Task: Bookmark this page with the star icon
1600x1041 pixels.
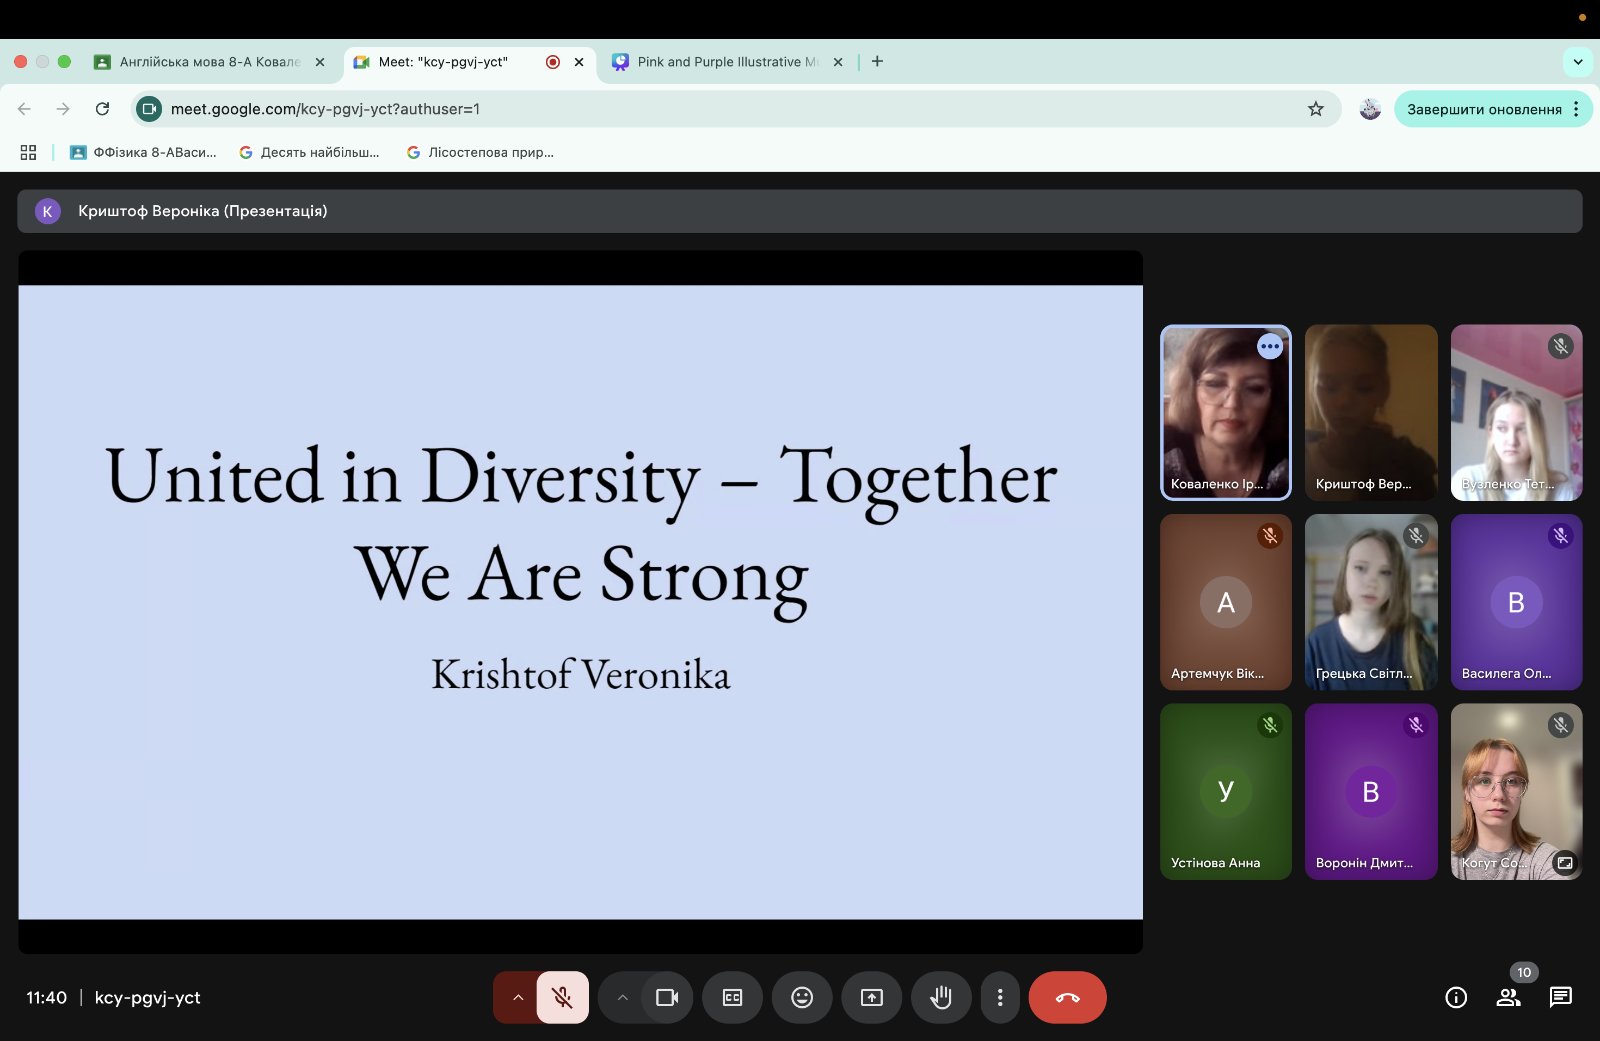Action: (1316, 109)
